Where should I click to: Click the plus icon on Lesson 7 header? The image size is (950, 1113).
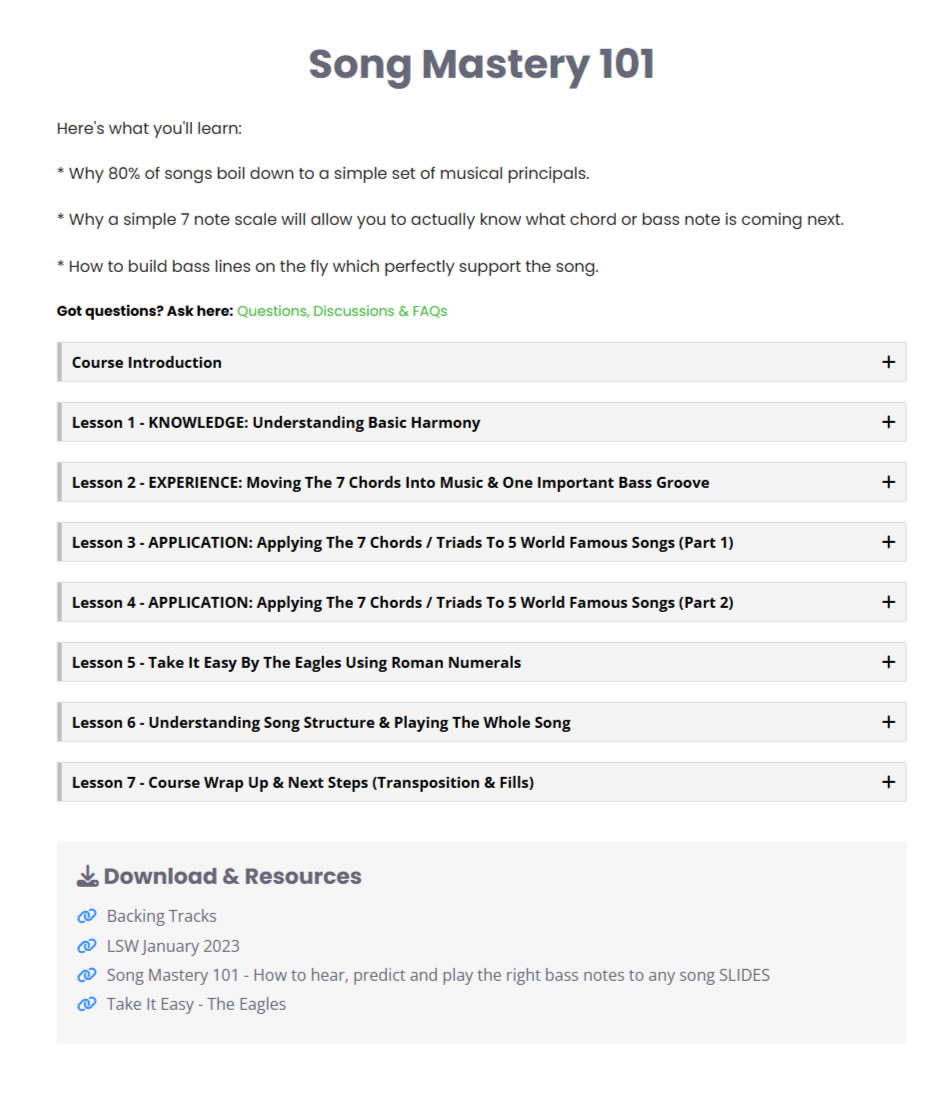pyautogui.click(x=886, y=782)
